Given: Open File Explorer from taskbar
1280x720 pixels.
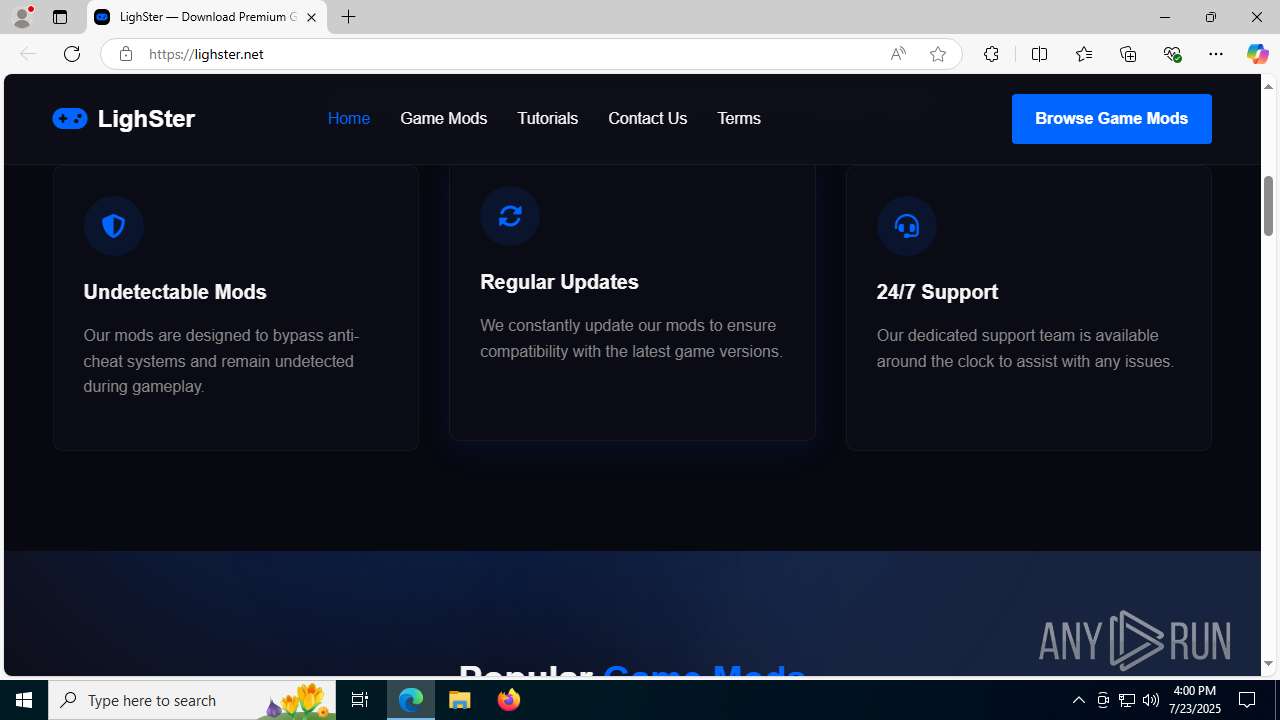Looking at the screenshot, I should coord(460,700).
